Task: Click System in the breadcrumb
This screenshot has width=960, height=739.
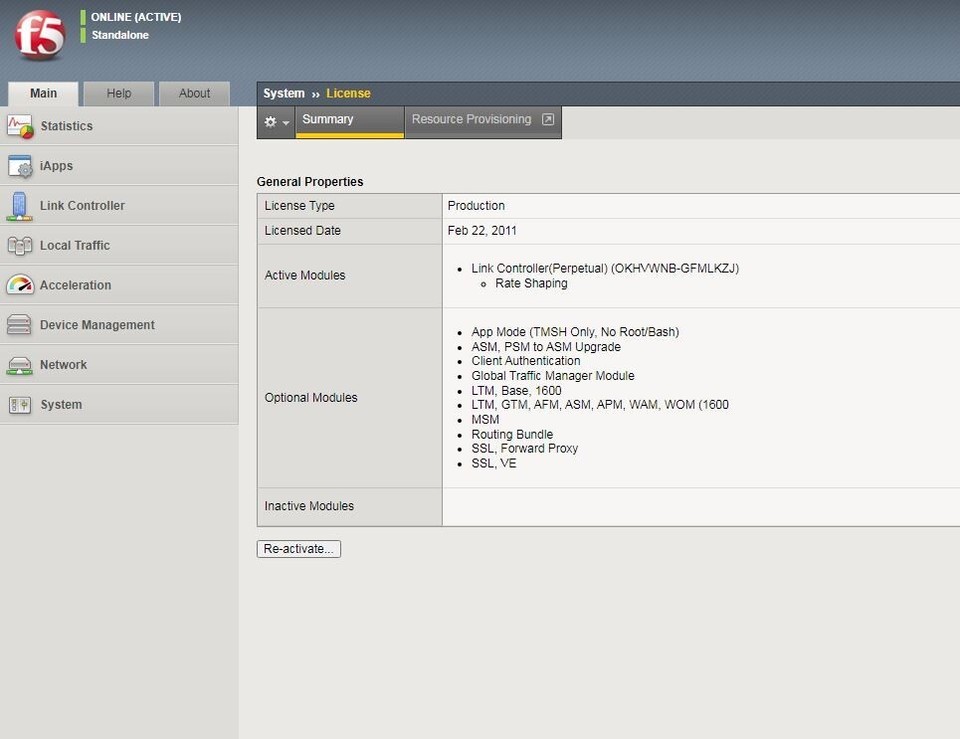Action: tap(283, 94)
